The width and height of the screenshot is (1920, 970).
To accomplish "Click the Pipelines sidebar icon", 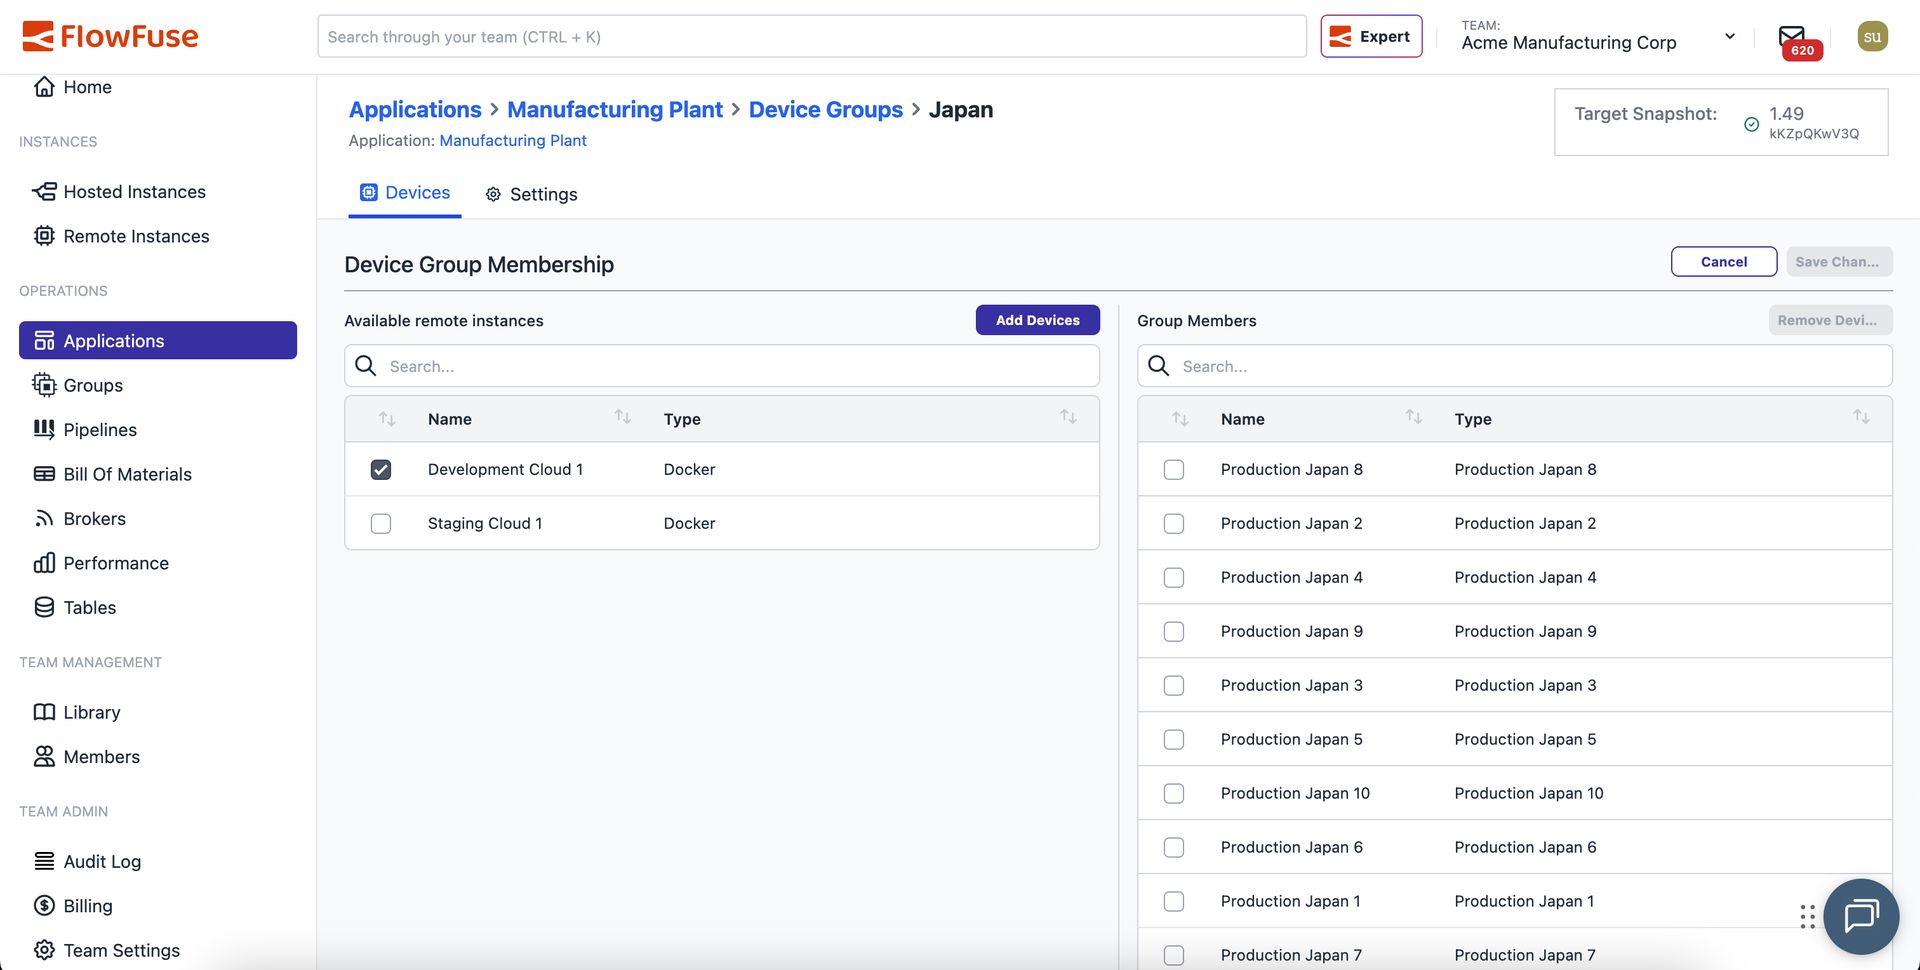I will coord(44,430).
